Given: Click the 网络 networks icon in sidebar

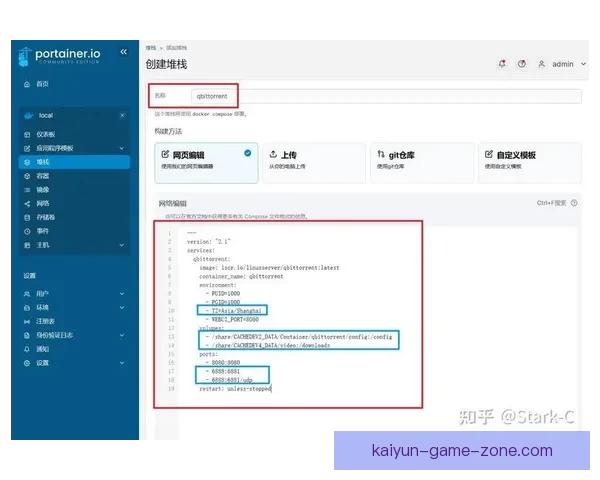Looking at the screenshot, I should (x=27, y=202).
